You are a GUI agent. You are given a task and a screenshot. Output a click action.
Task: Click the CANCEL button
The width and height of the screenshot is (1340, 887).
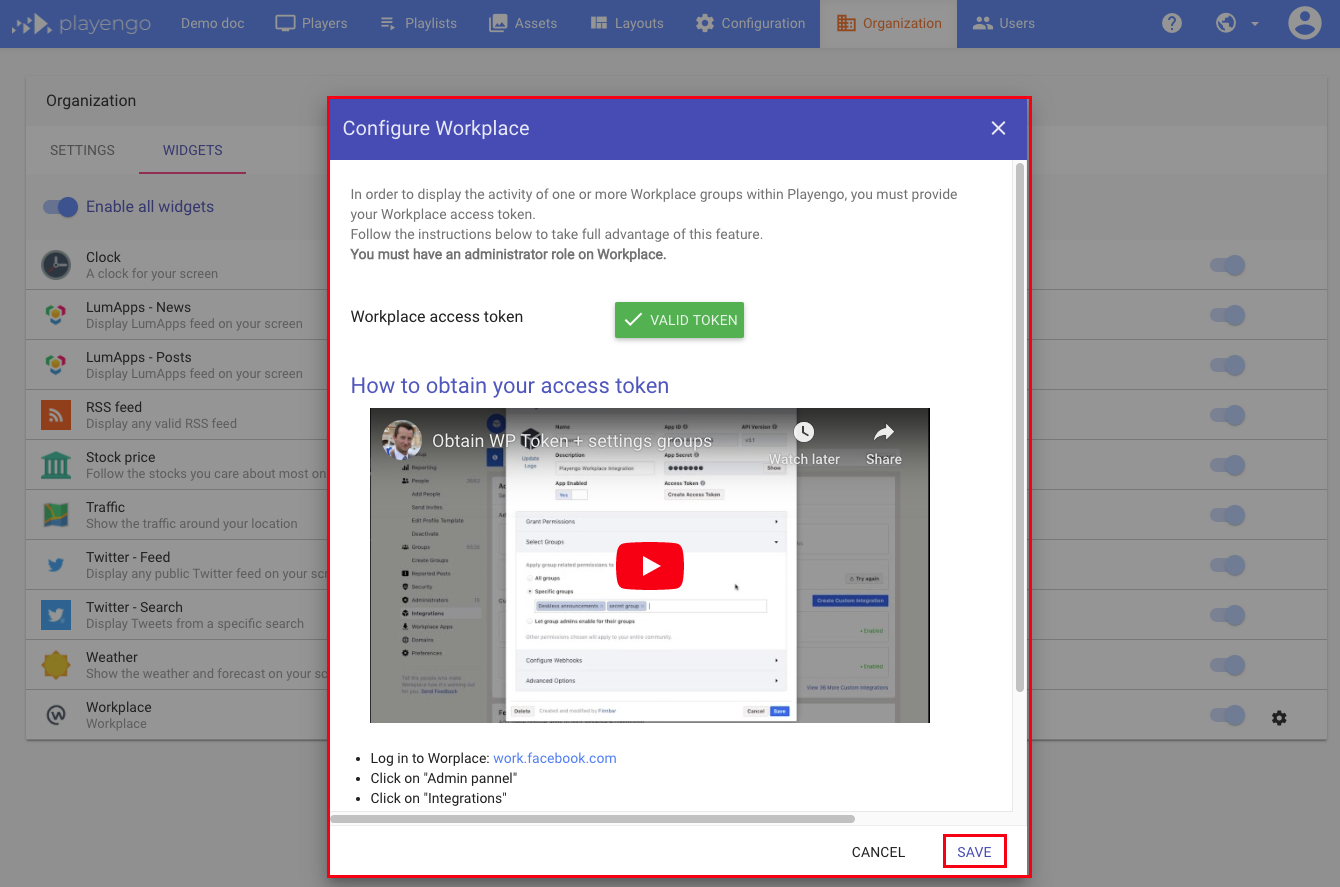[878, 852]
